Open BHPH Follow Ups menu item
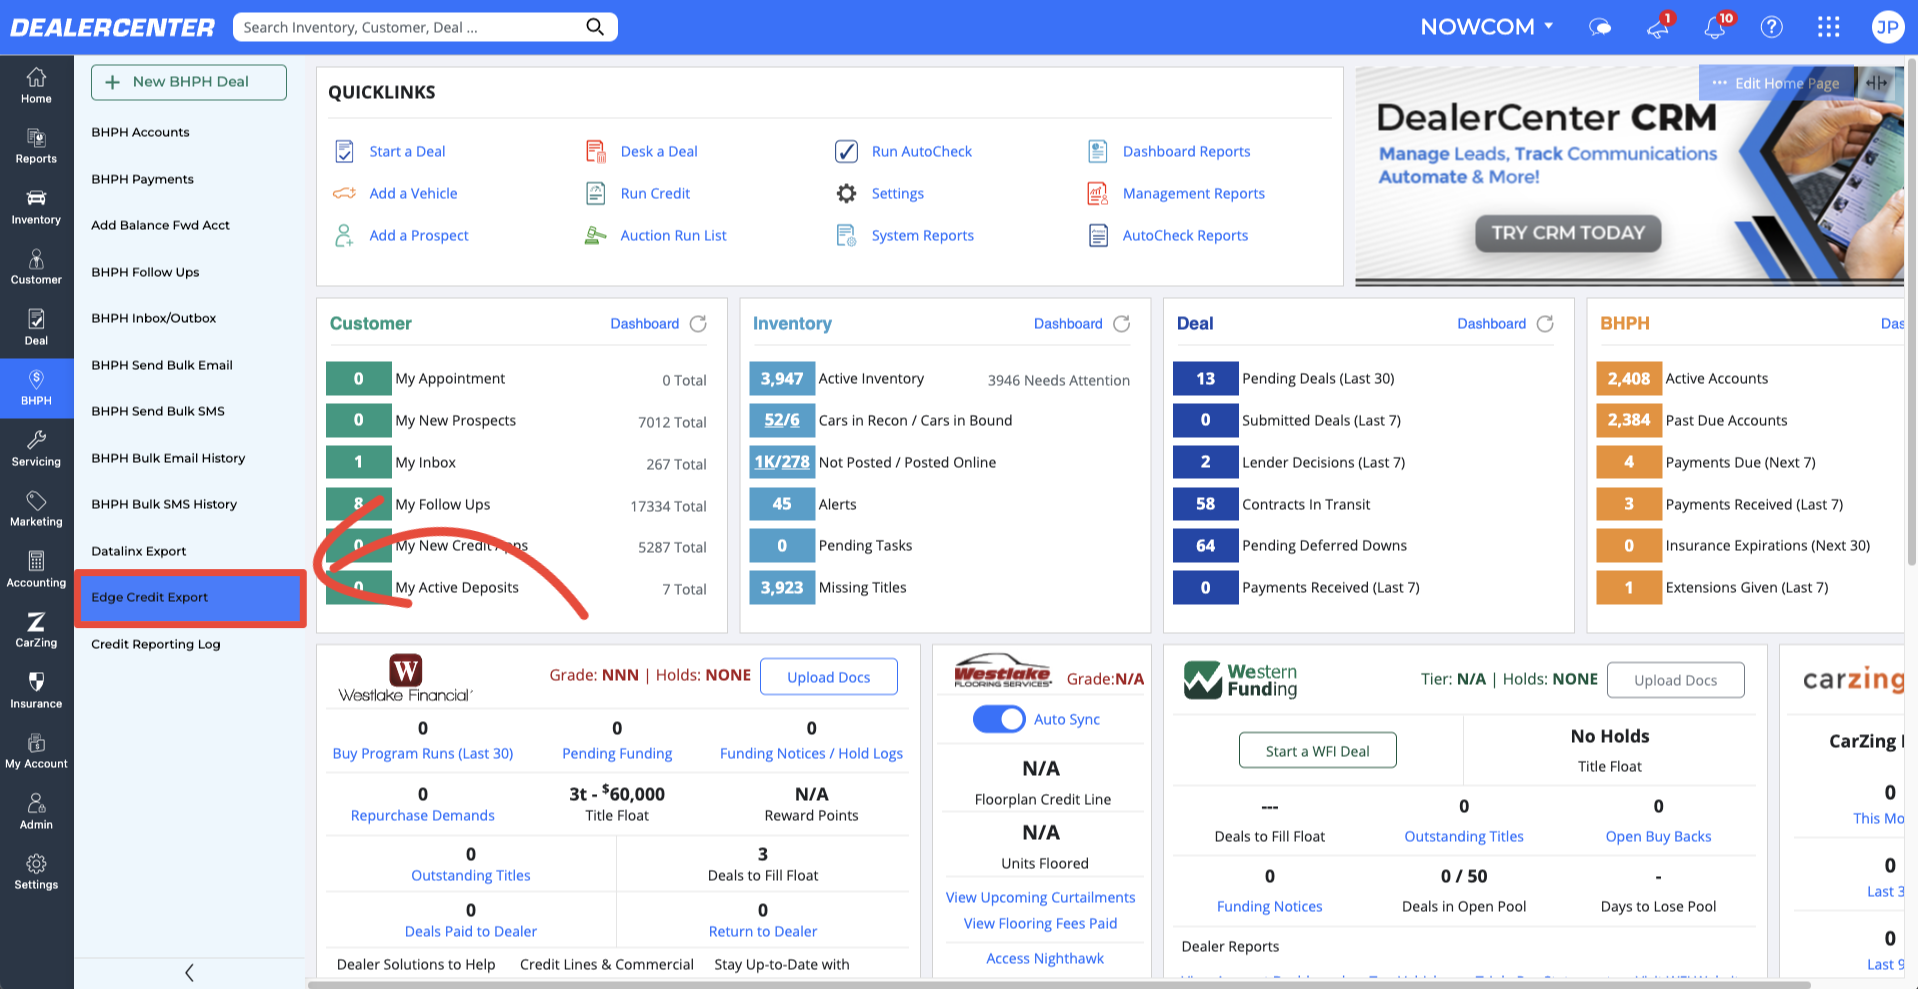Screen dimensions: 1920x989 coord(145,272)
